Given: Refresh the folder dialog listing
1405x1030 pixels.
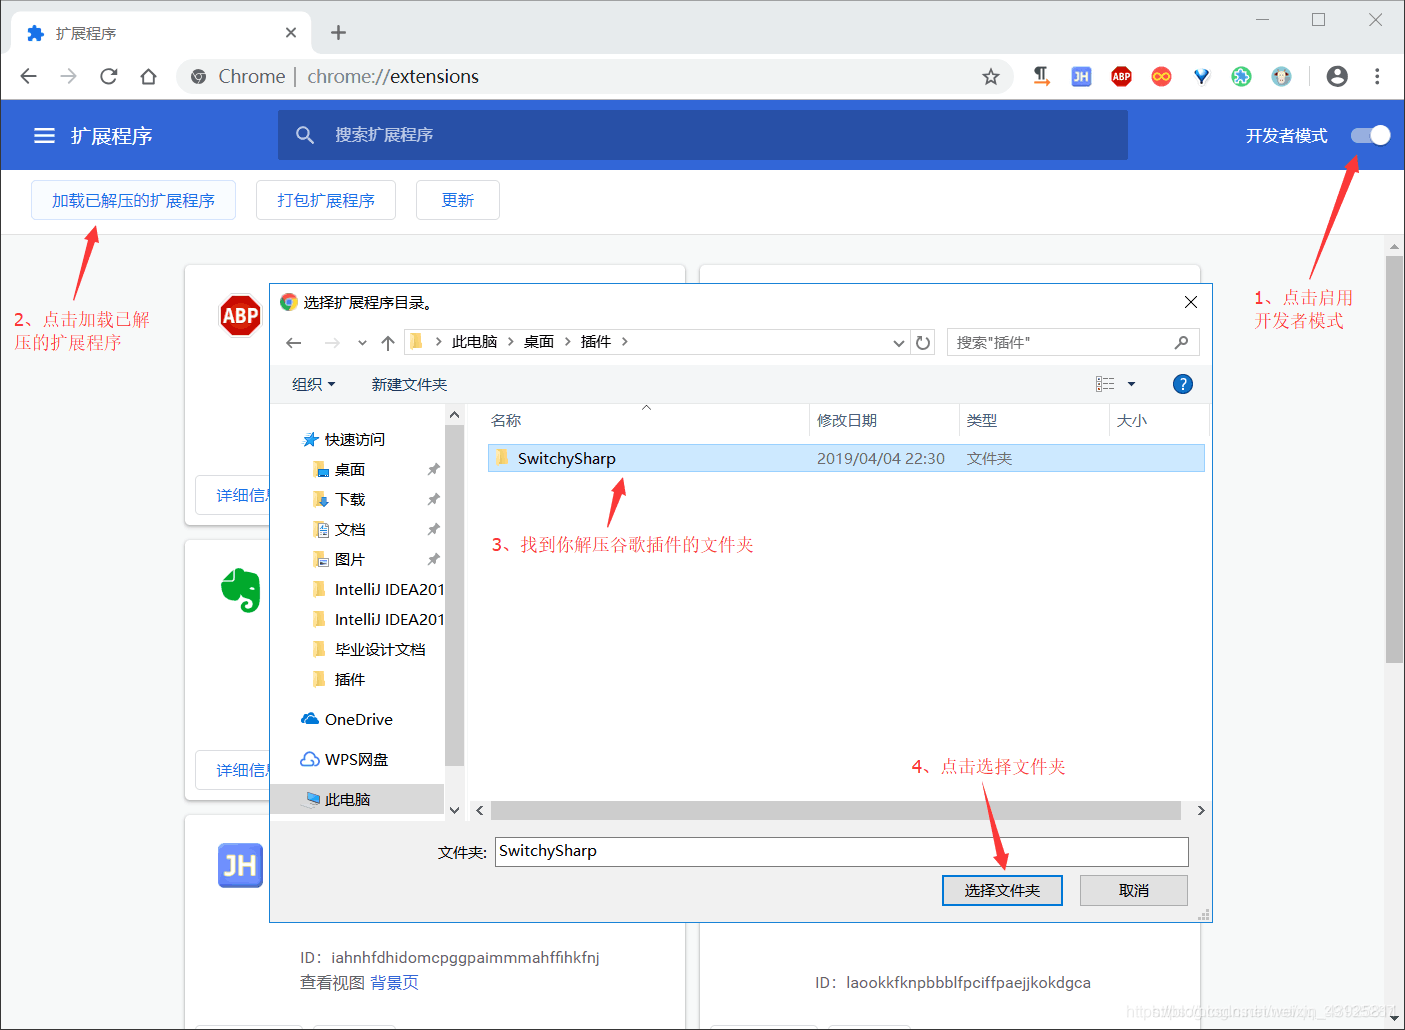Looking at the screenshot, I should point(923,342).
